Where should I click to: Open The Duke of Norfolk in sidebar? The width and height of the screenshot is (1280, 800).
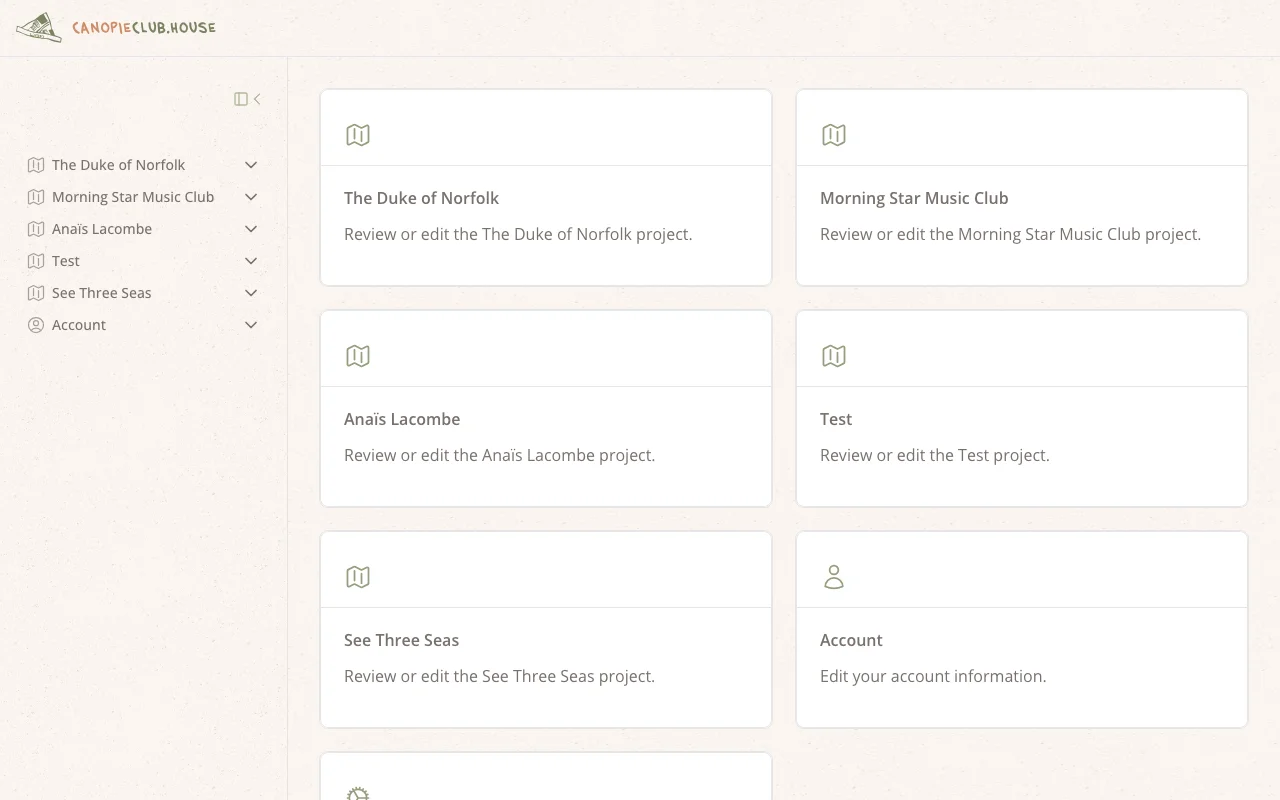[x=119, y=165]
